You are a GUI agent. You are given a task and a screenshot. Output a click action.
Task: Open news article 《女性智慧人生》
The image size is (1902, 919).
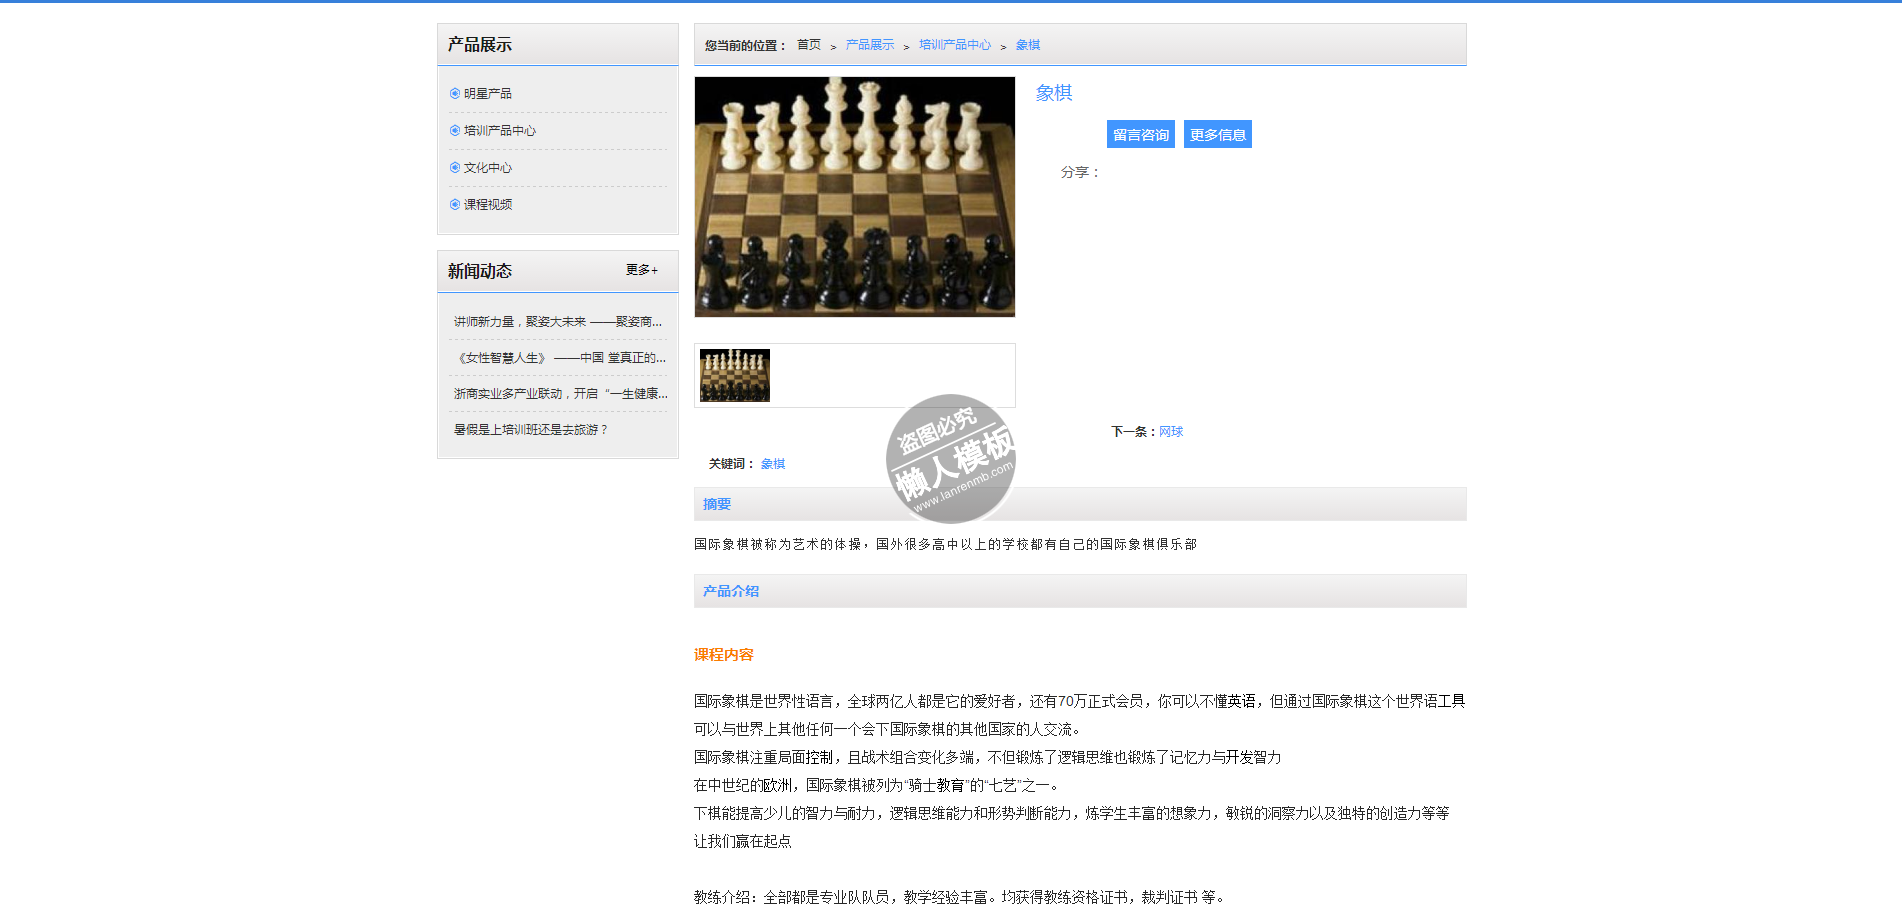pyautogui.click(x=560, y=358)
